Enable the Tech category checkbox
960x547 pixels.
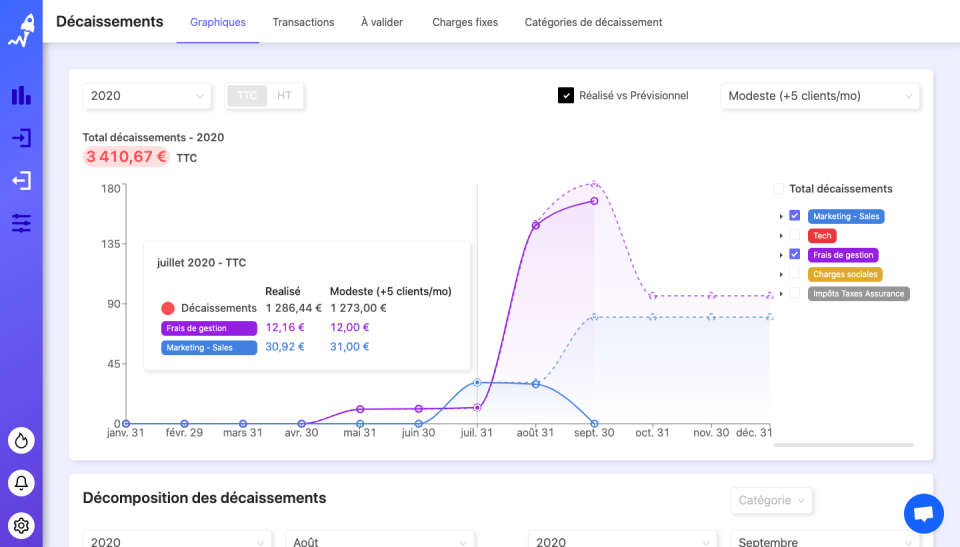(794, 236)
